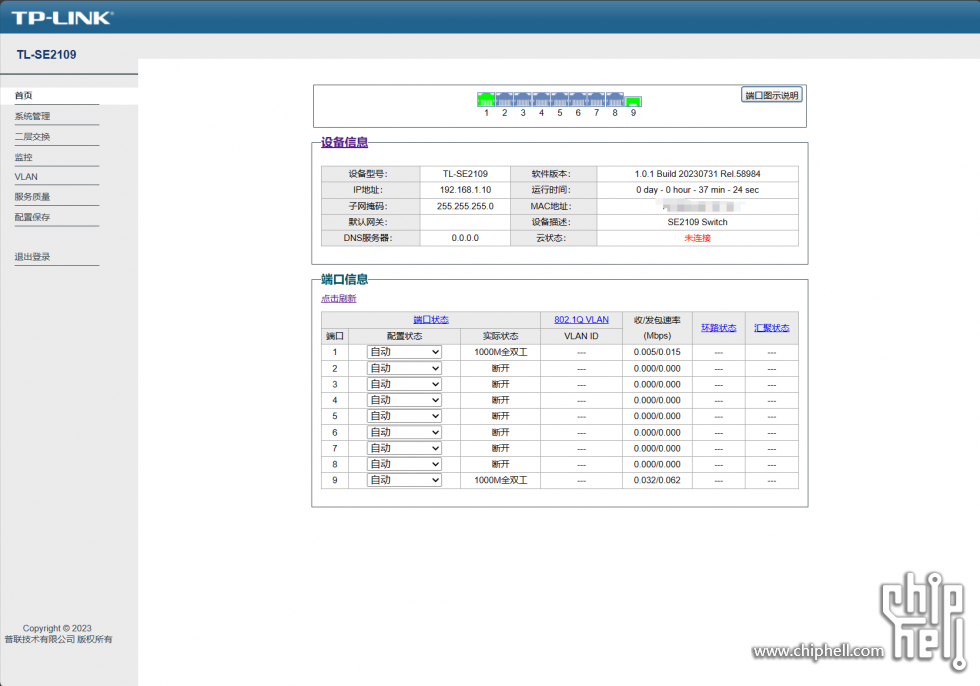Viewport: 980px width, 686px height.
Task: Open port 6 配置状态 dropdown
Action: pyautogui.click(x=404, y=432)
